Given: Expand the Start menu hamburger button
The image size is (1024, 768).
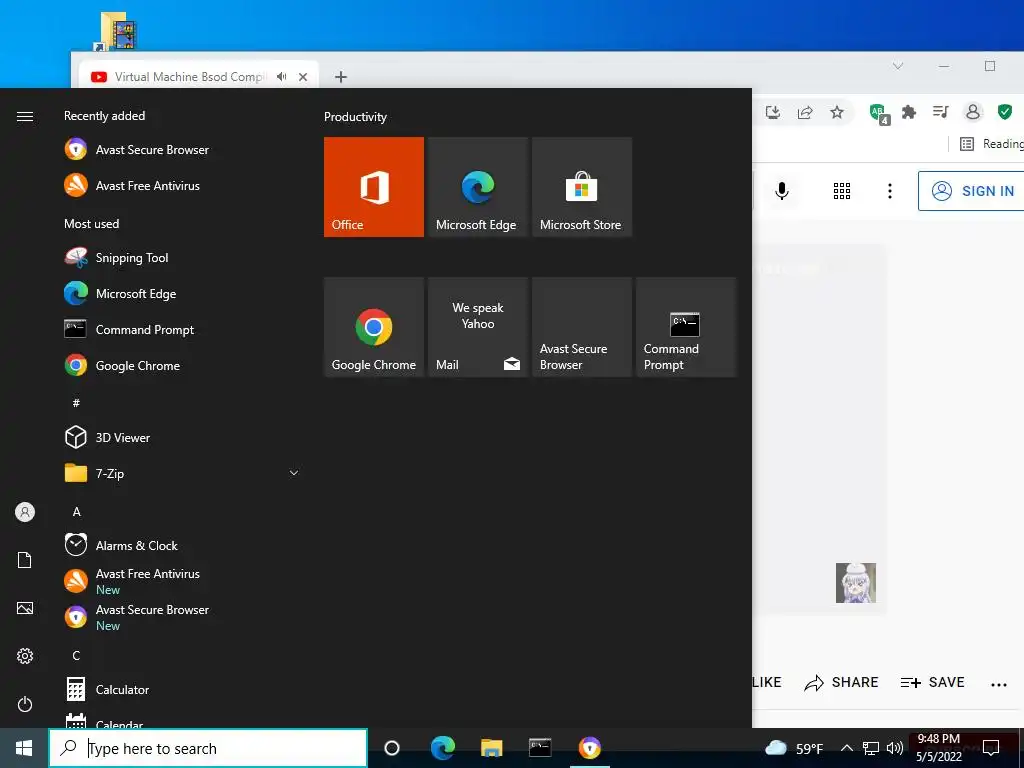Looking at the screenshot, I should click(25, 116).
